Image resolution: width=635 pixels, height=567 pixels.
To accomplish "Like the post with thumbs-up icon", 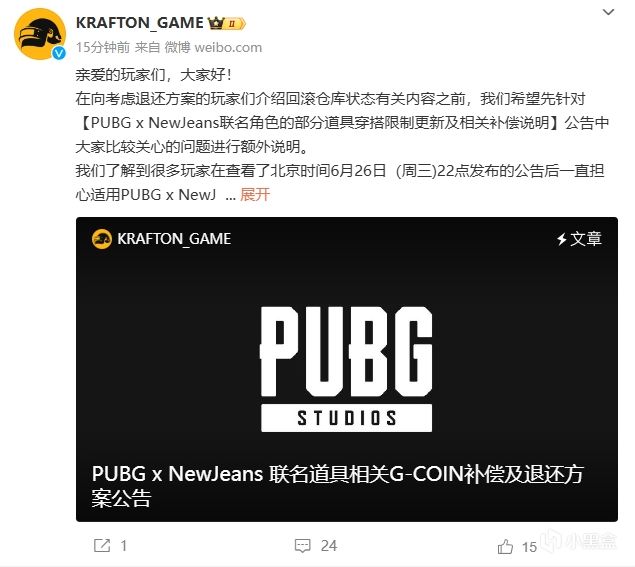I will pos(505,546).
